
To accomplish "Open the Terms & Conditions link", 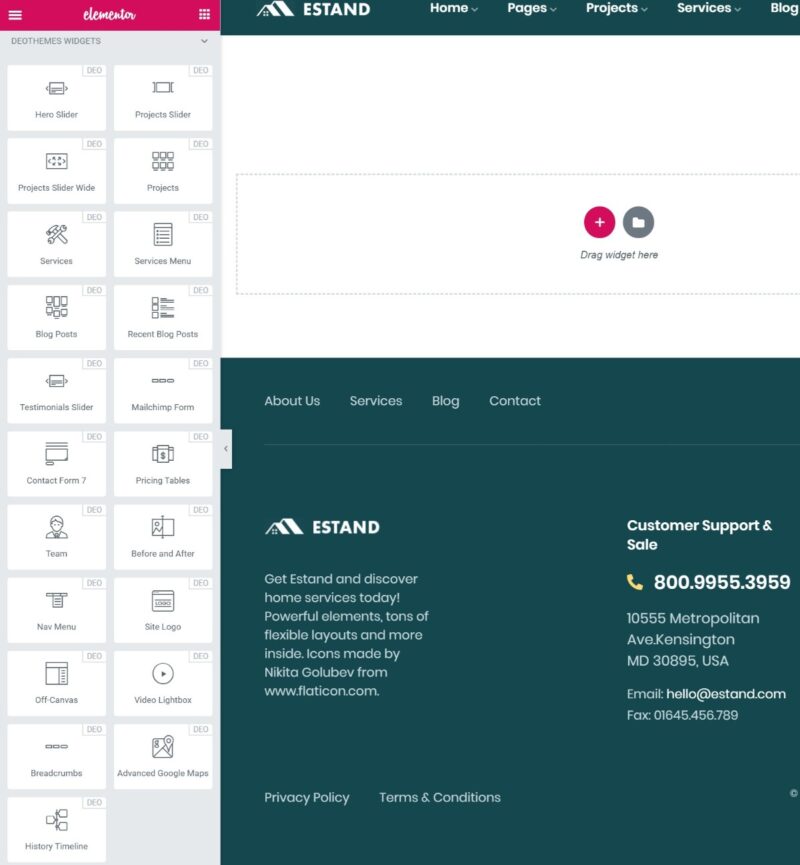I will pos(440,798).
